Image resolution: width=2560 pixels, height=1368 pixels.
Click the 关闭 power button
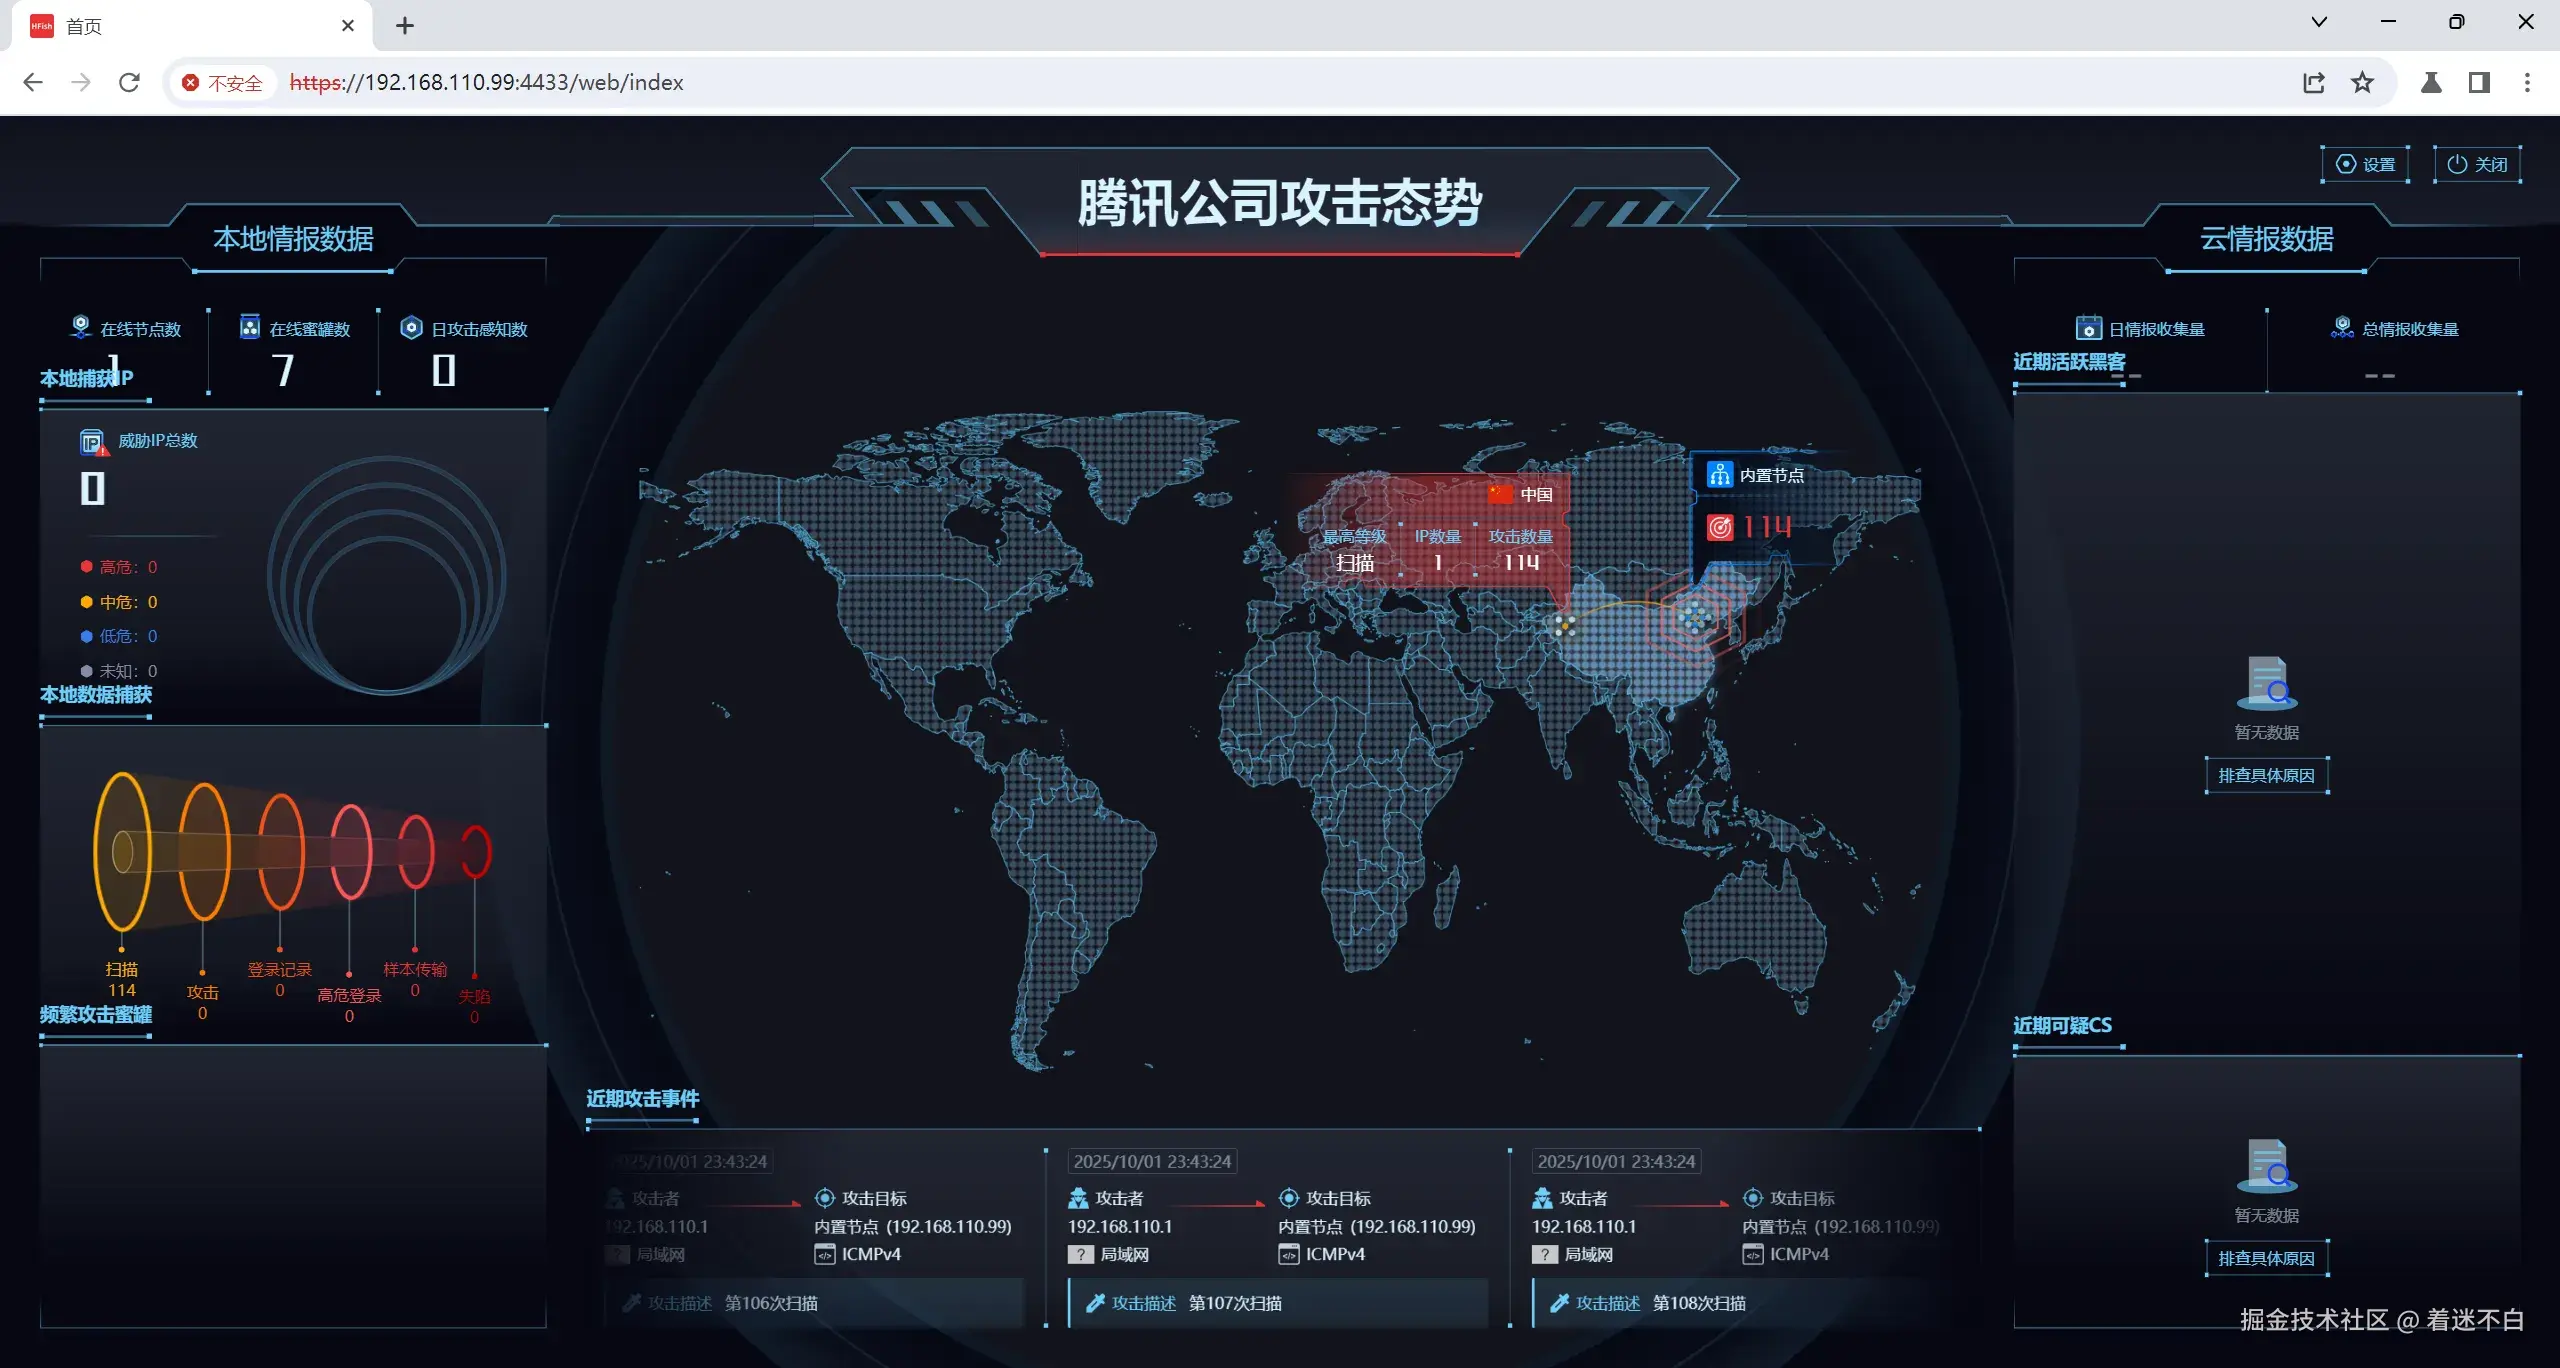2477,165
